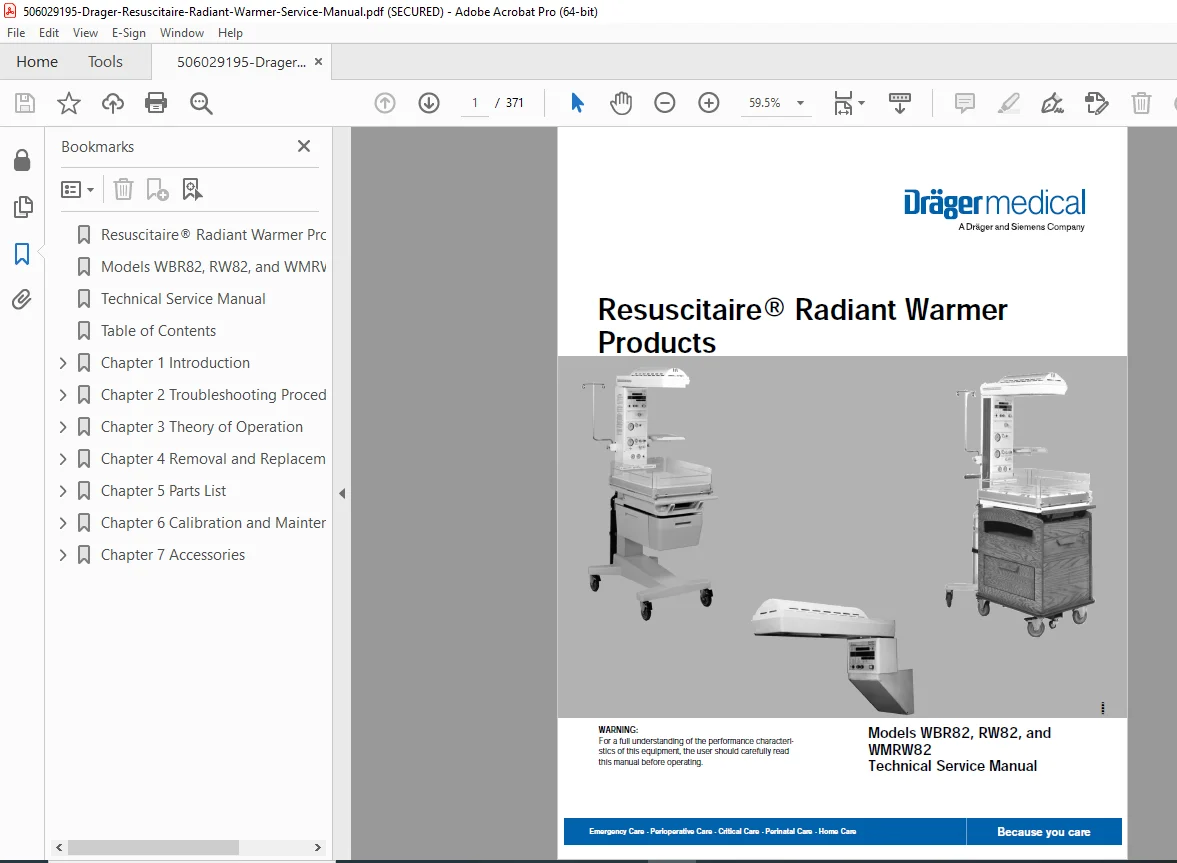The height and width of the screenshot is (863, 1177).
Task: Click the stamp/send for signature icon
Action: (x=1097, y=103)
